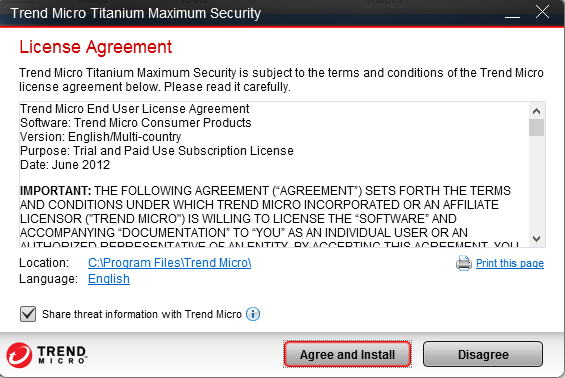The image size is (565, 378).
Task: Click the scroll down arrow of license text
Action: click(537, 239)
